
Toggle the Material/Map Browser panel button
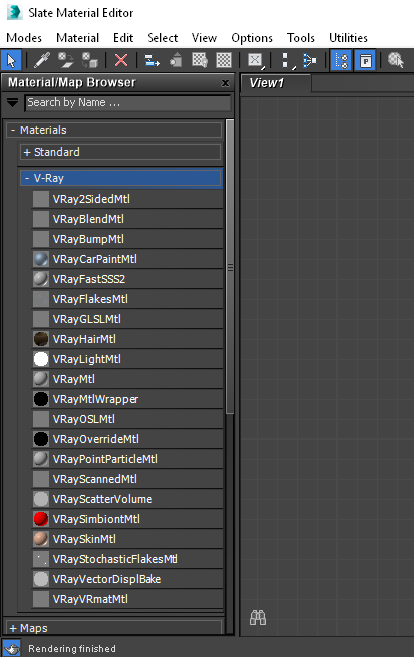click(341, 60)
